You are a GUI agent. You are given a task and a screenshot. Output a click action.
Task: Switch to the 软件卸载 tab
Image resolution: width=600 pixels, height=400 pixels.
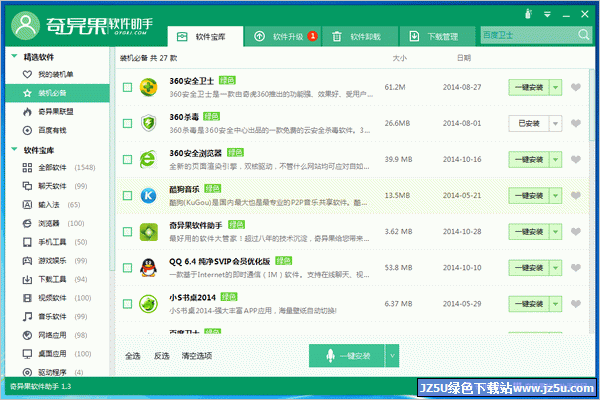tap(360, 37)
